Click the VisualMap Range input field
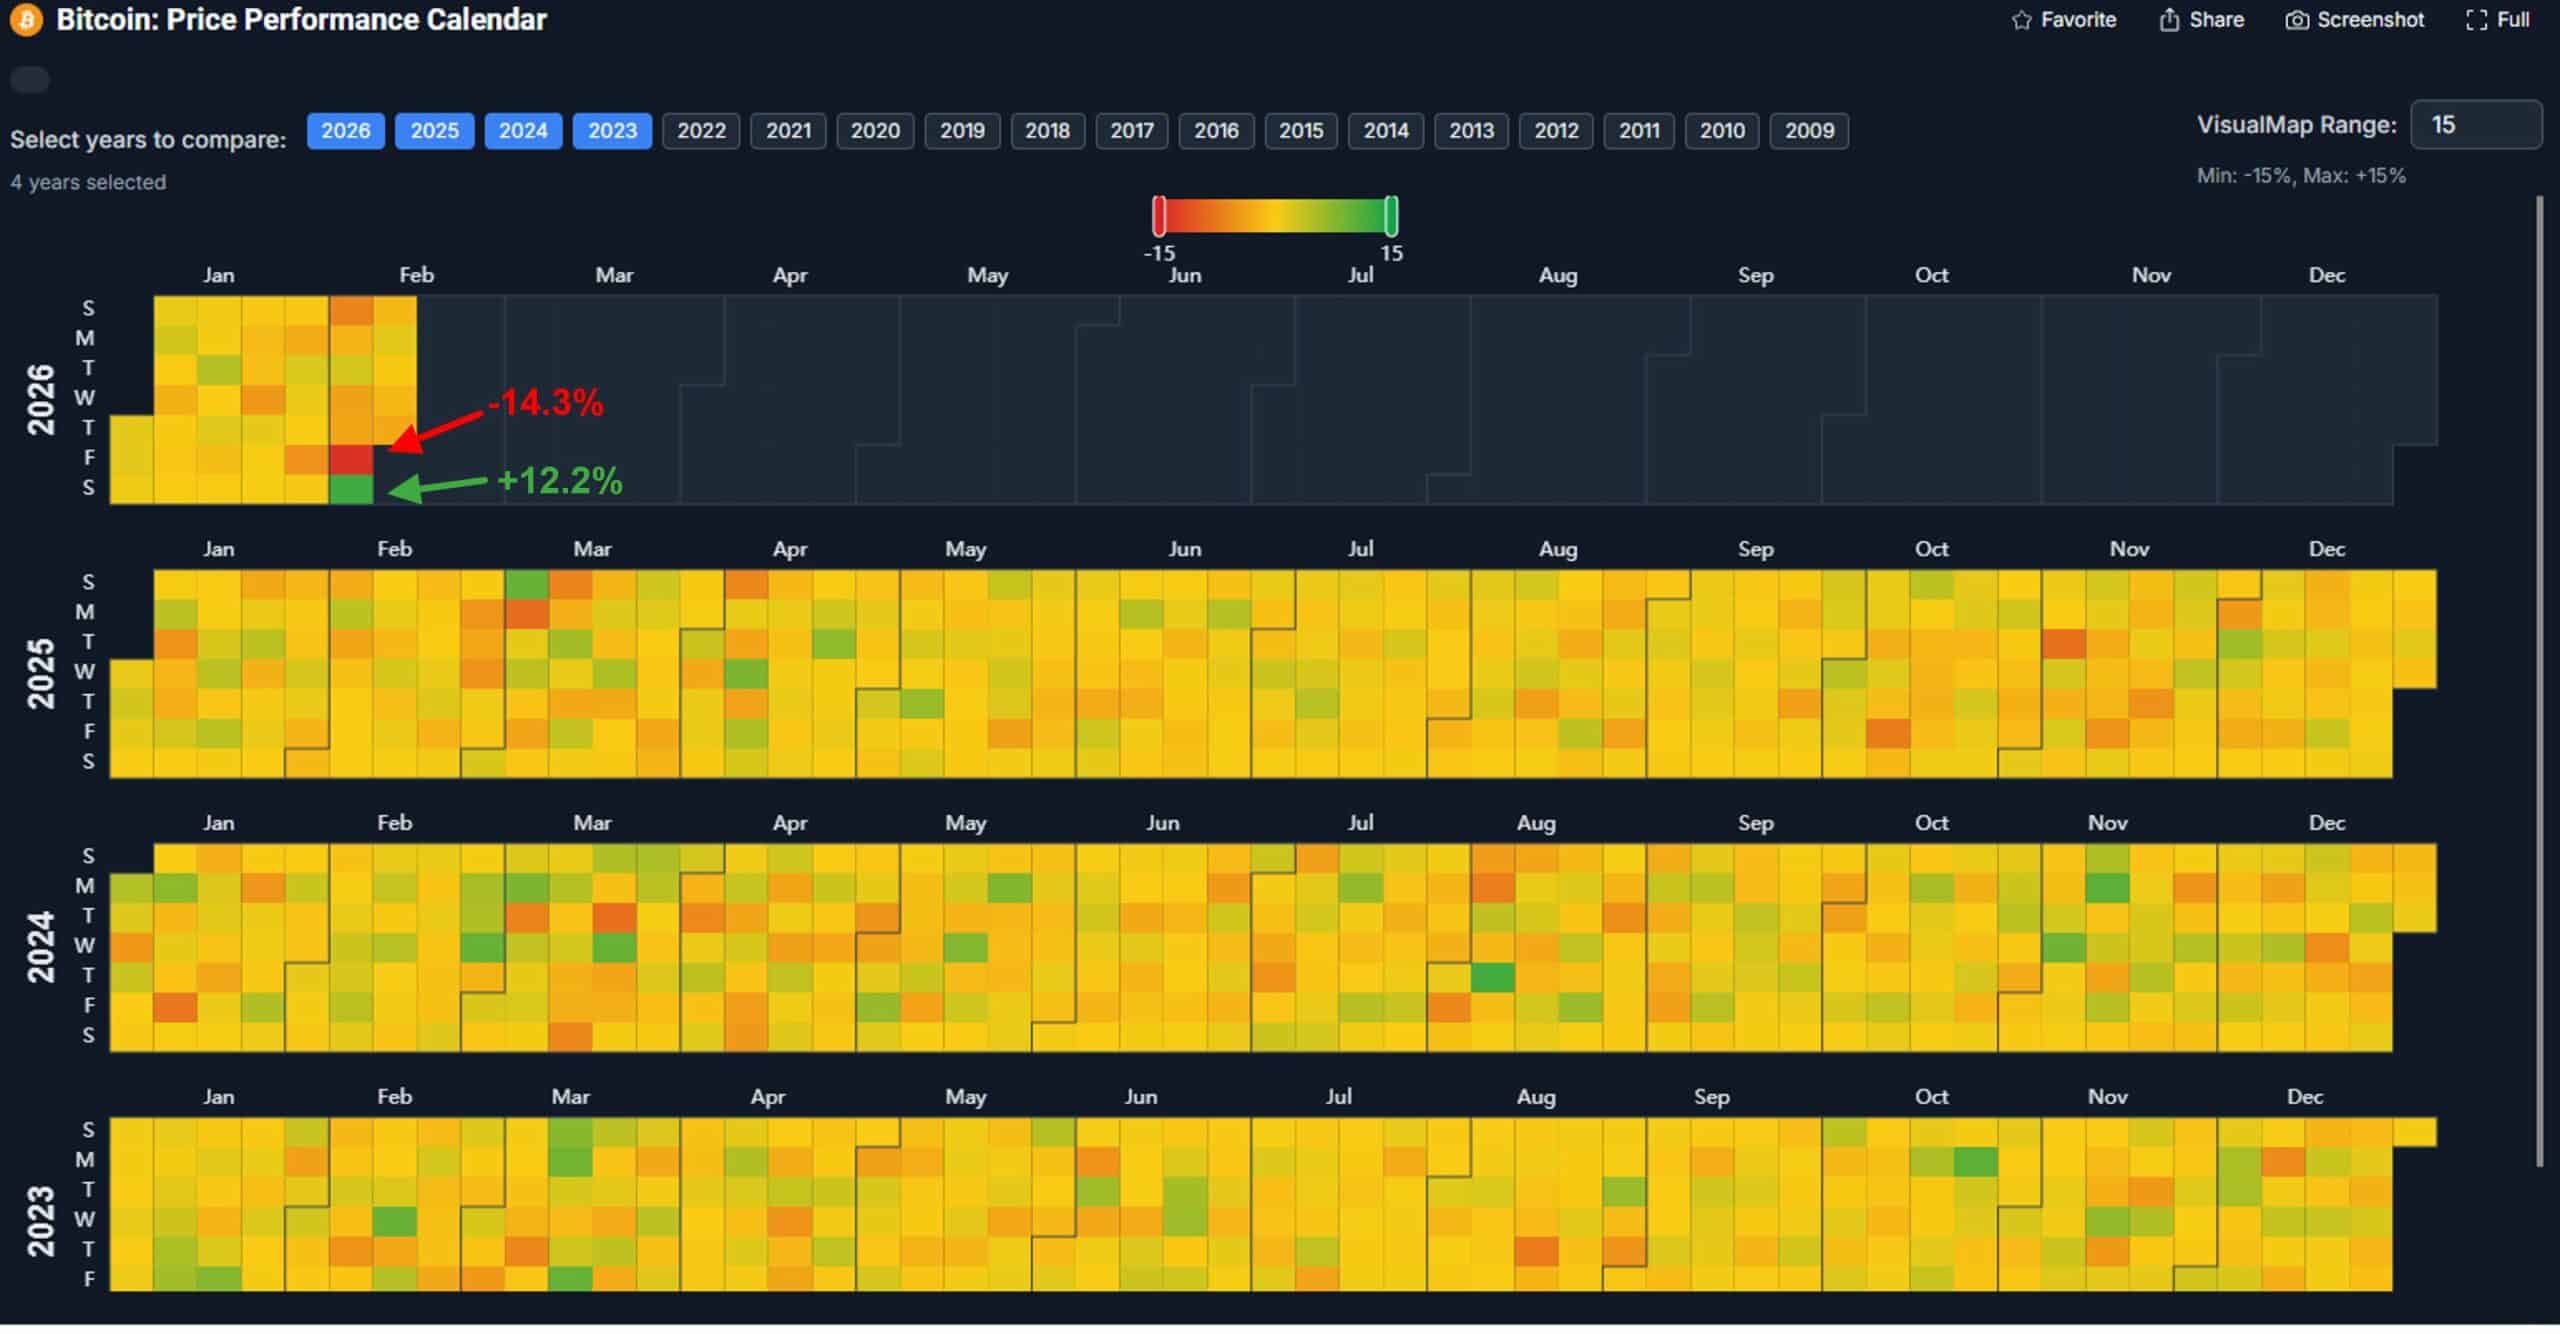Viewport: 2560px width, 1334px height. pyautogui.click(x=2476, y=125)
